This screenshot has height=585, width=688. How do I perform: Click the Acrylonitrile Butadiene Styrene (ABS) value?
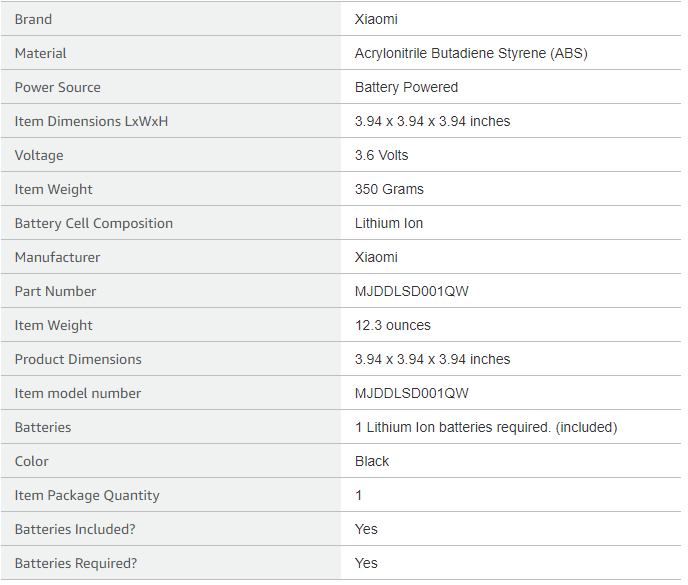point(471,54)
